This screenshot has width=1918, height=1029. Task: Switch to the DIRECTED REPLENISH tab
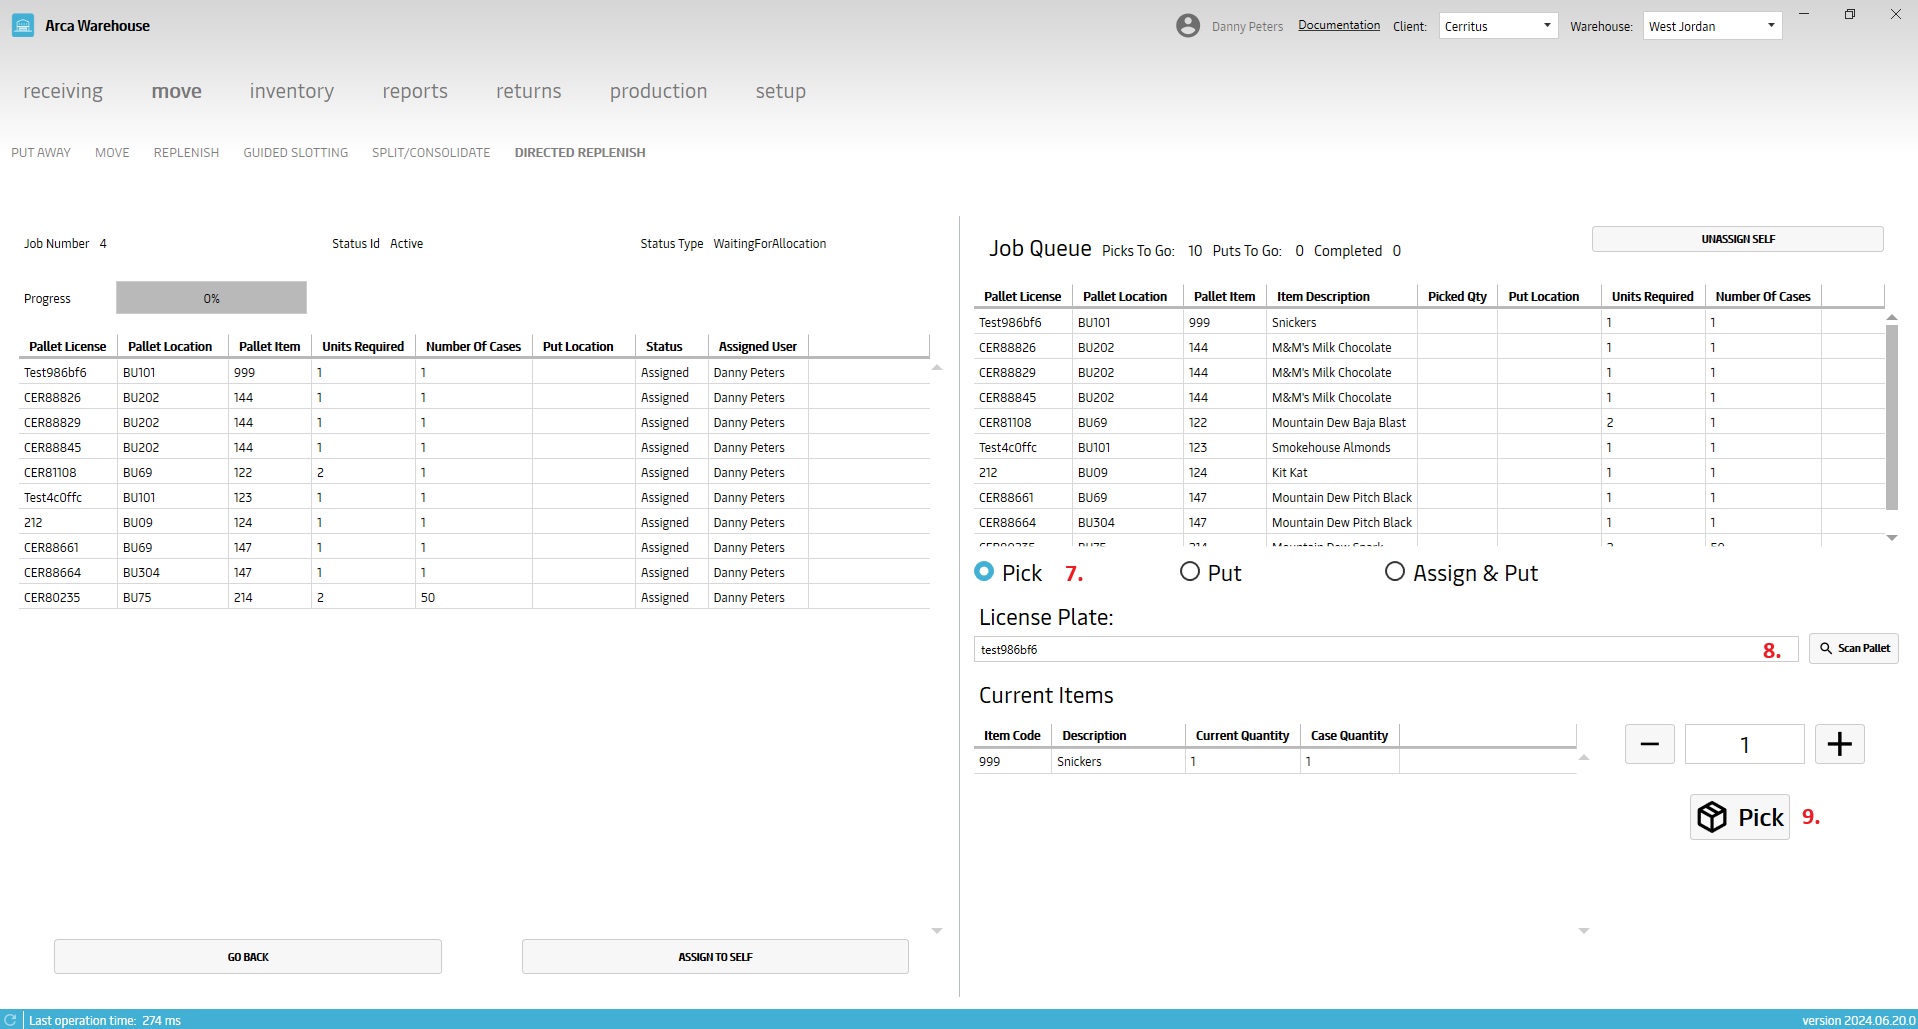pos(580,153)
